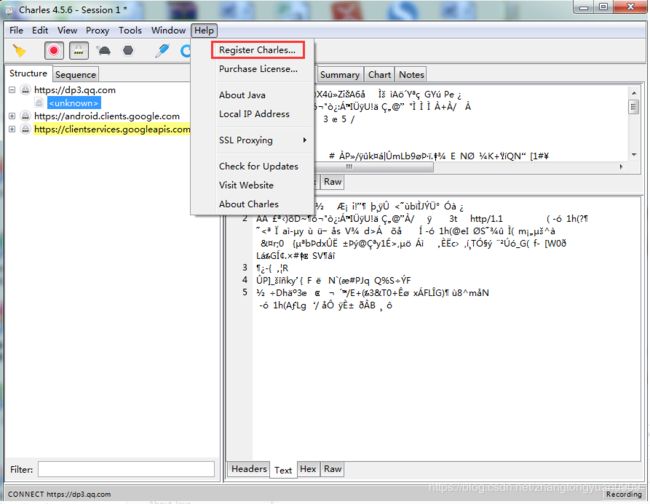Click horizontal scrollbar right arrow

pyautogui.click(x=621, y=167)
